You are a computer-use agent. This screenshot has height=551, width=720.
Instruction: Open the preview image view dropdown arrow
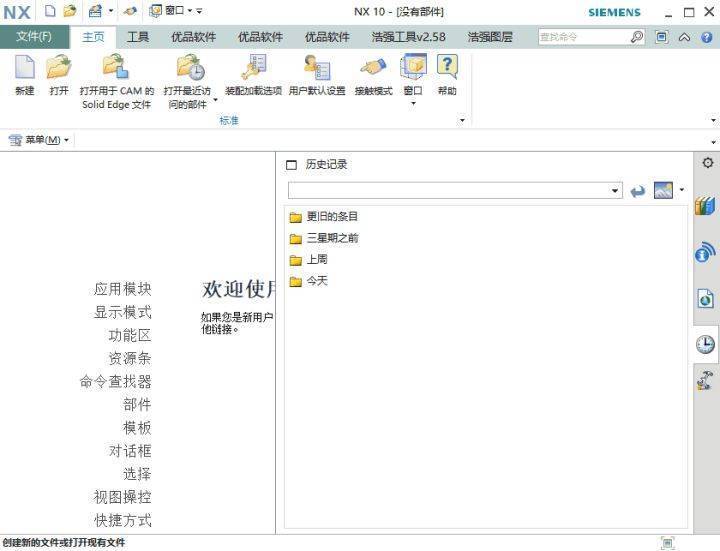pos(682,190)
